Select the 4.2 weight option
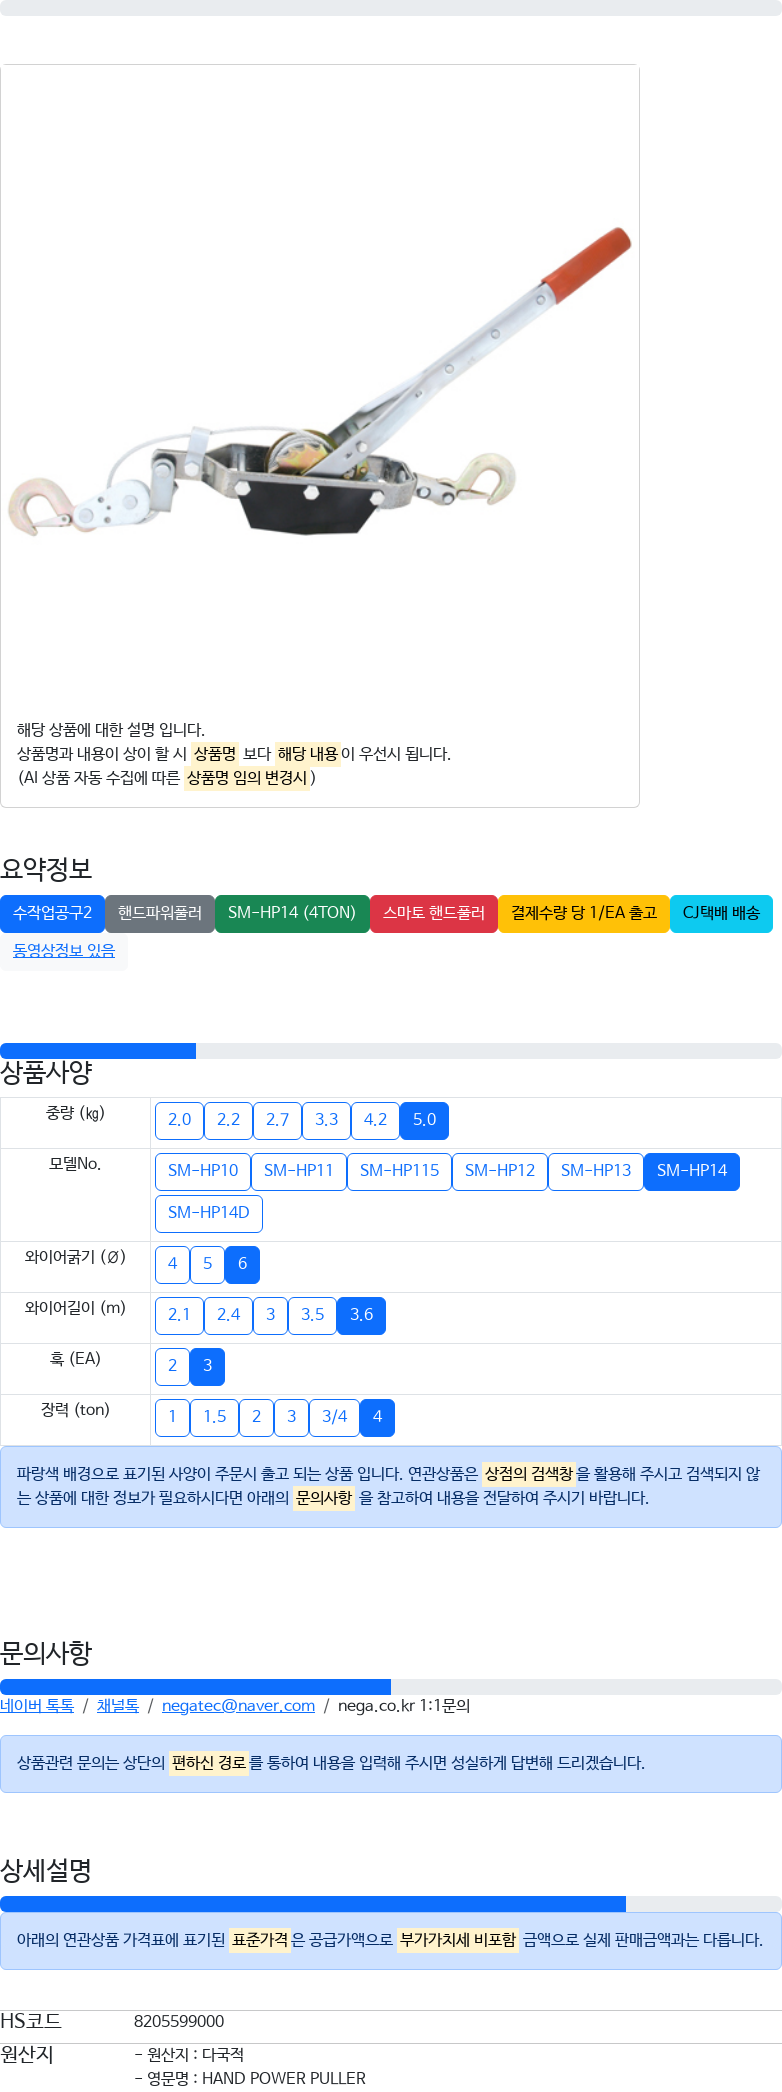Screen dimensions: 782x2092 [375, 1120]
